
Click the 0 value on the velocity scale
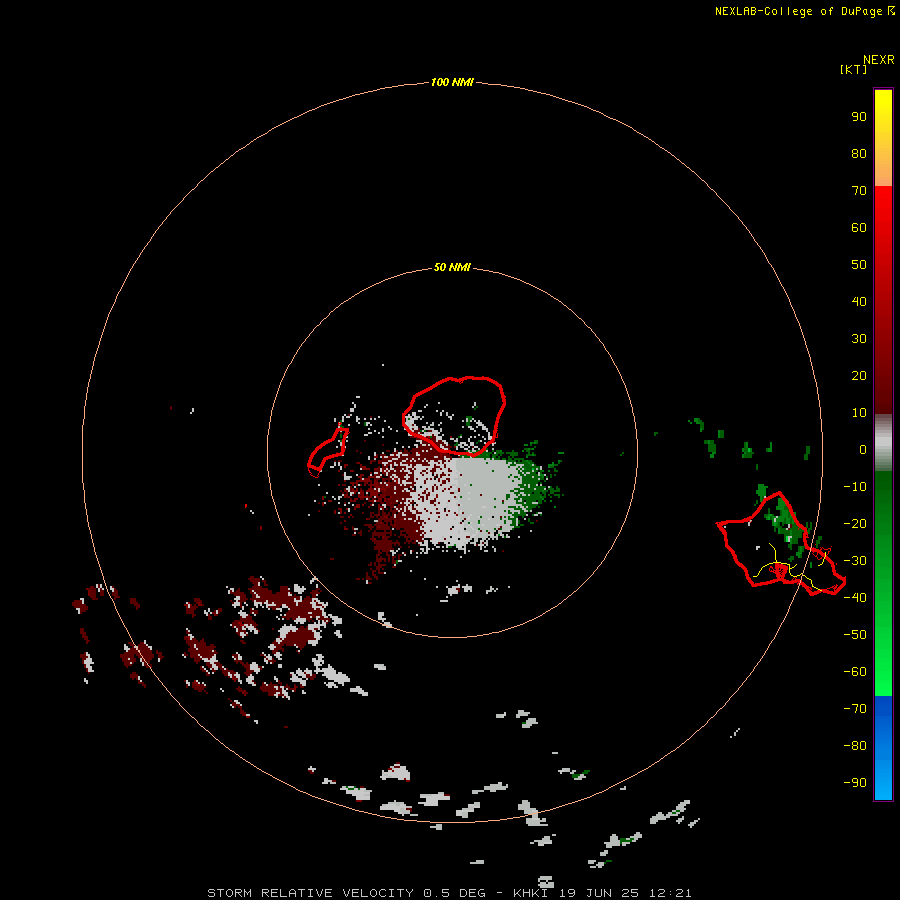pos(863,450)
